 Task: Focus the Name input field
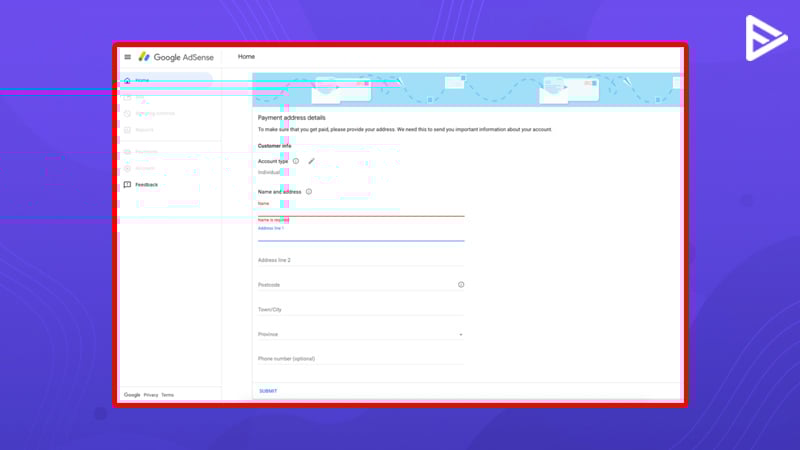pyautogui.click(x=361, y=208)
